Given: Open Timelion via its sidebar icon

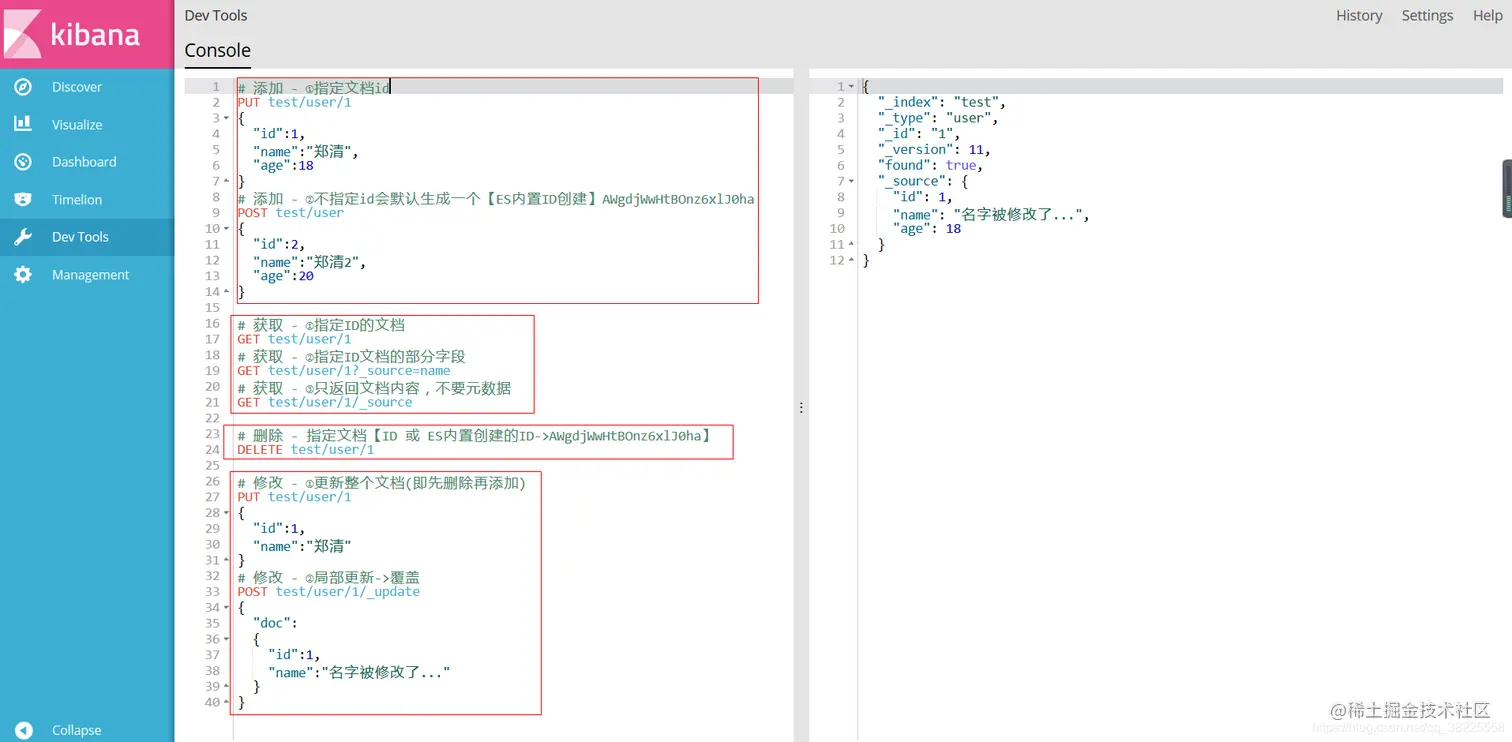Looking at the screenshot, I should pyautogui.click(x=23, y=199).
